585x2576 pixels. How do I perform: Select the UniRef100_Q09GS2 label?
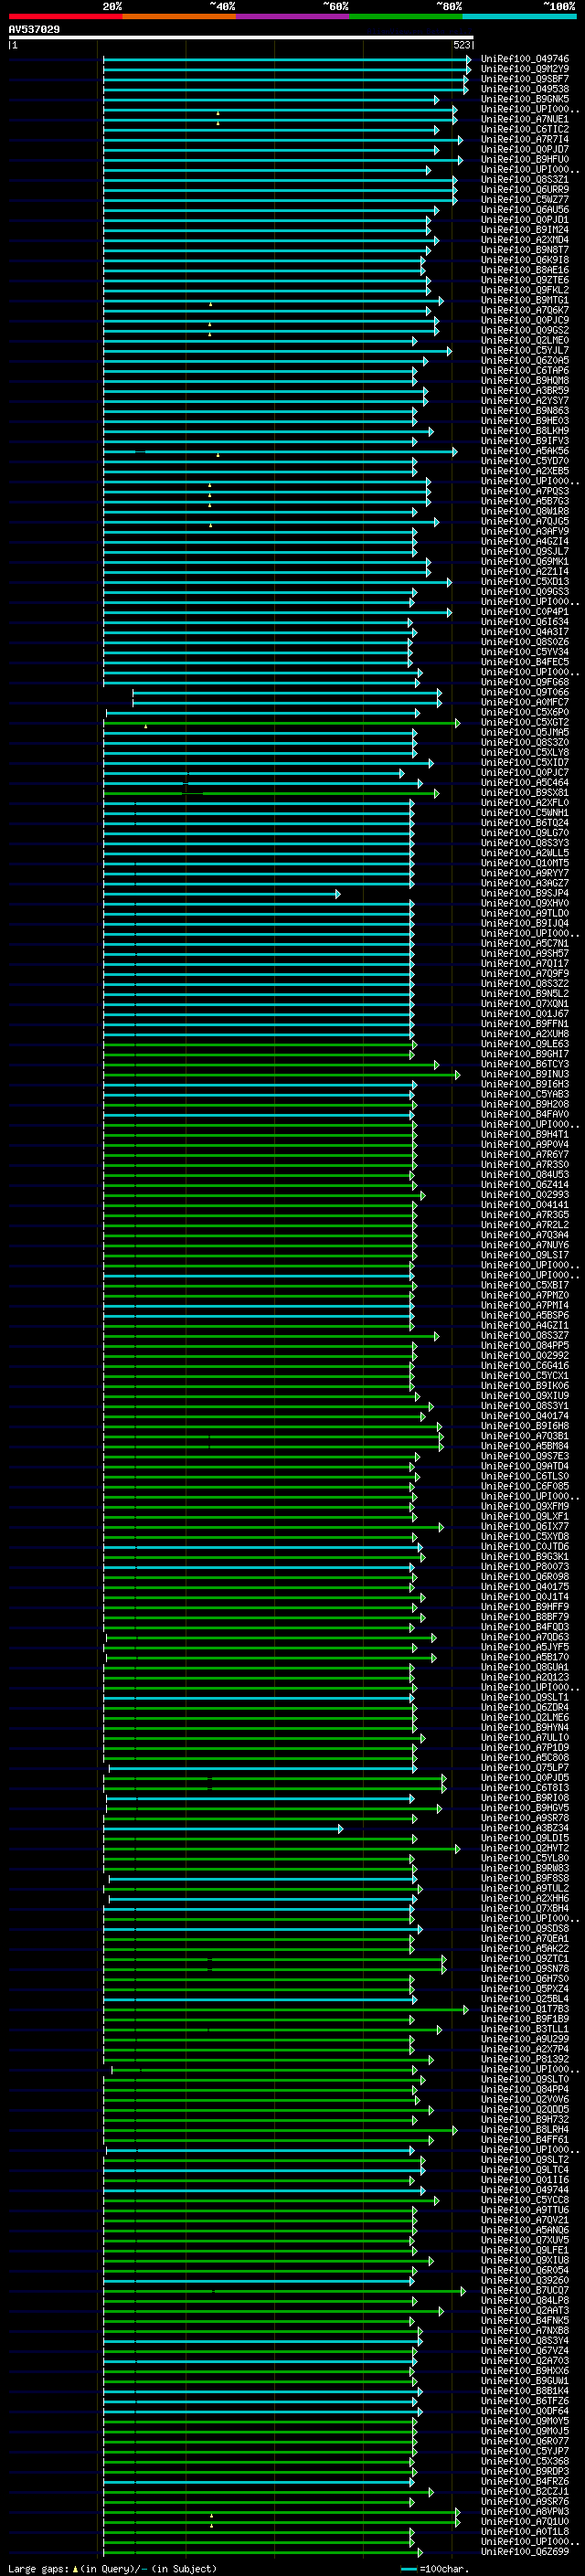[525, 330]
